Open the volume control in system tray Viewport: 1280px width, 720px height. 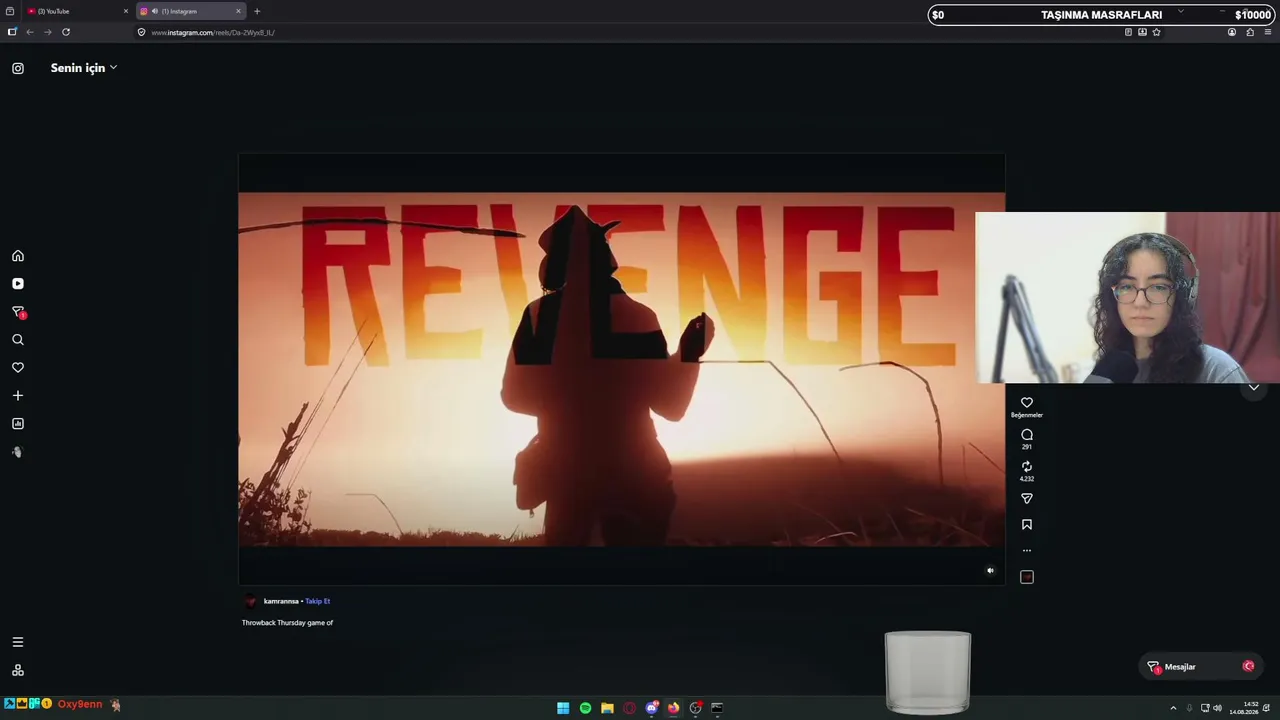1217,708
